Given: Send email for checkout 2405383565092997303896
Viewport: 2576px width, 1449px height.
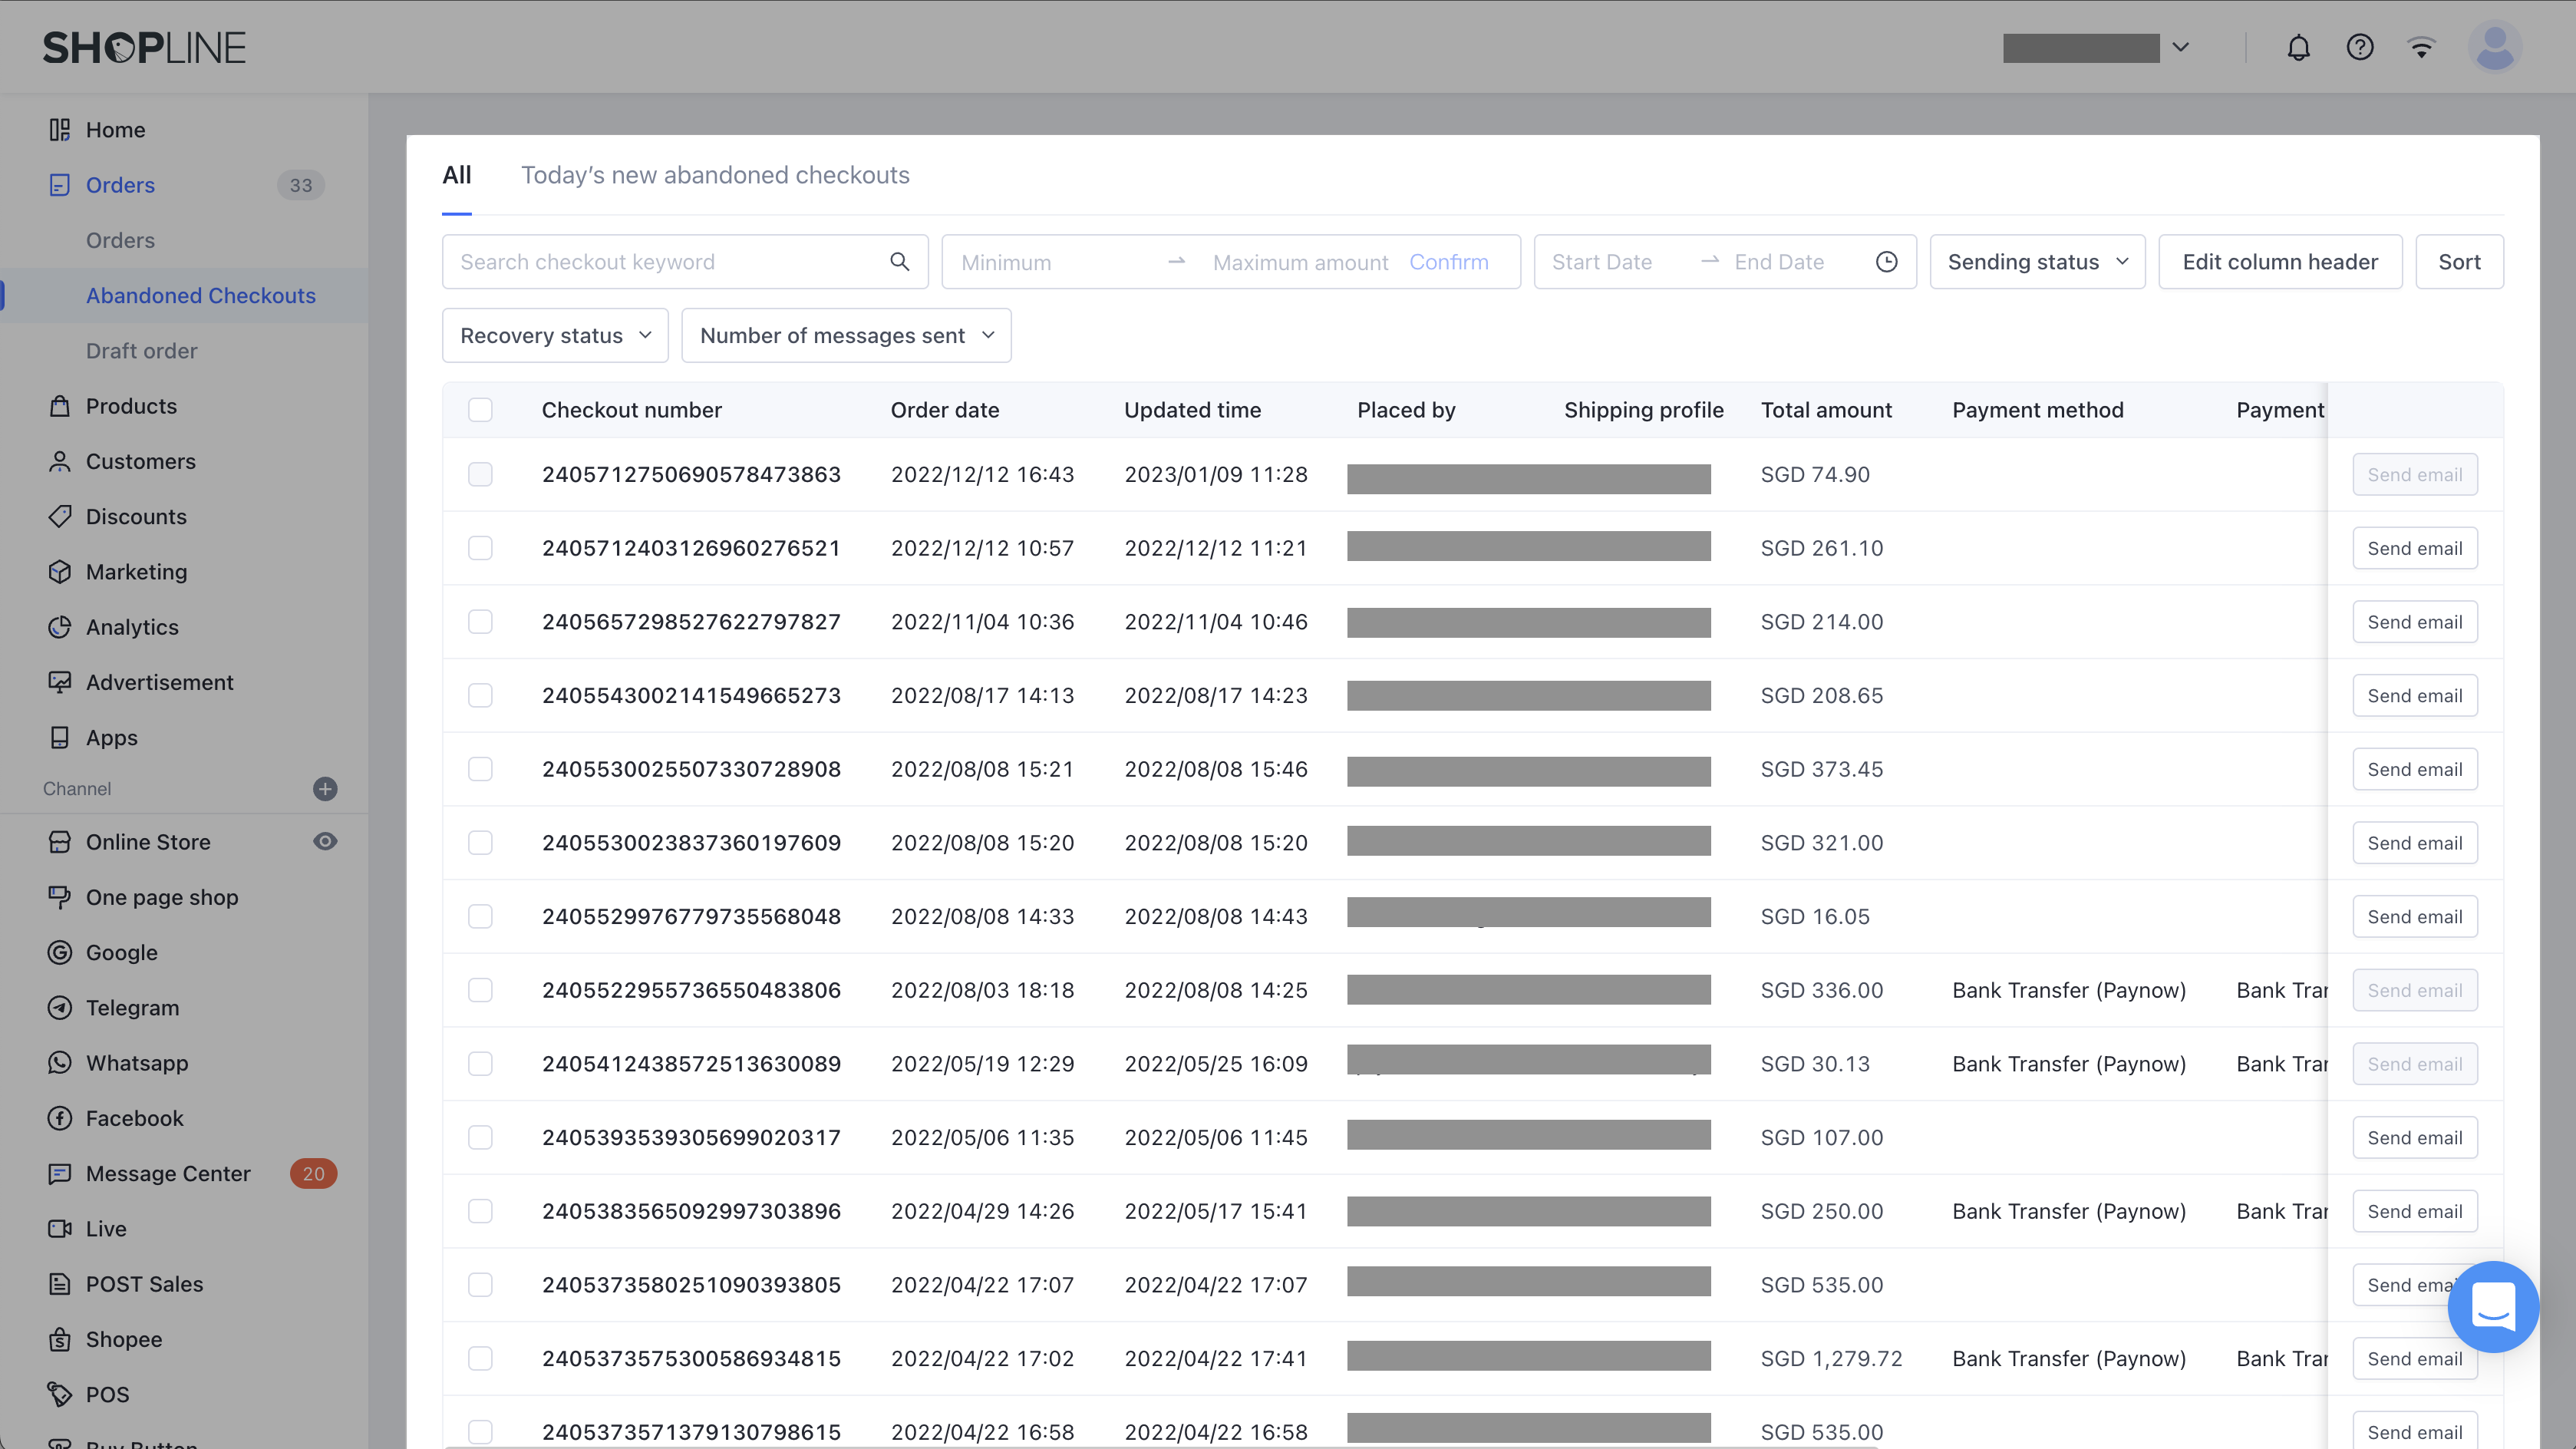Looking at the screenshot, I should pyautogui.click(x=2414, y=1211).
